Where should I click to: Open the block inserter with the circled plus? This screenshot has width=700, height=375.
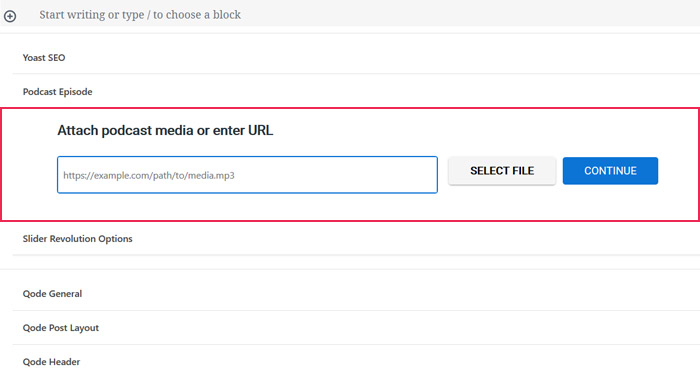[x=10, y=17]
